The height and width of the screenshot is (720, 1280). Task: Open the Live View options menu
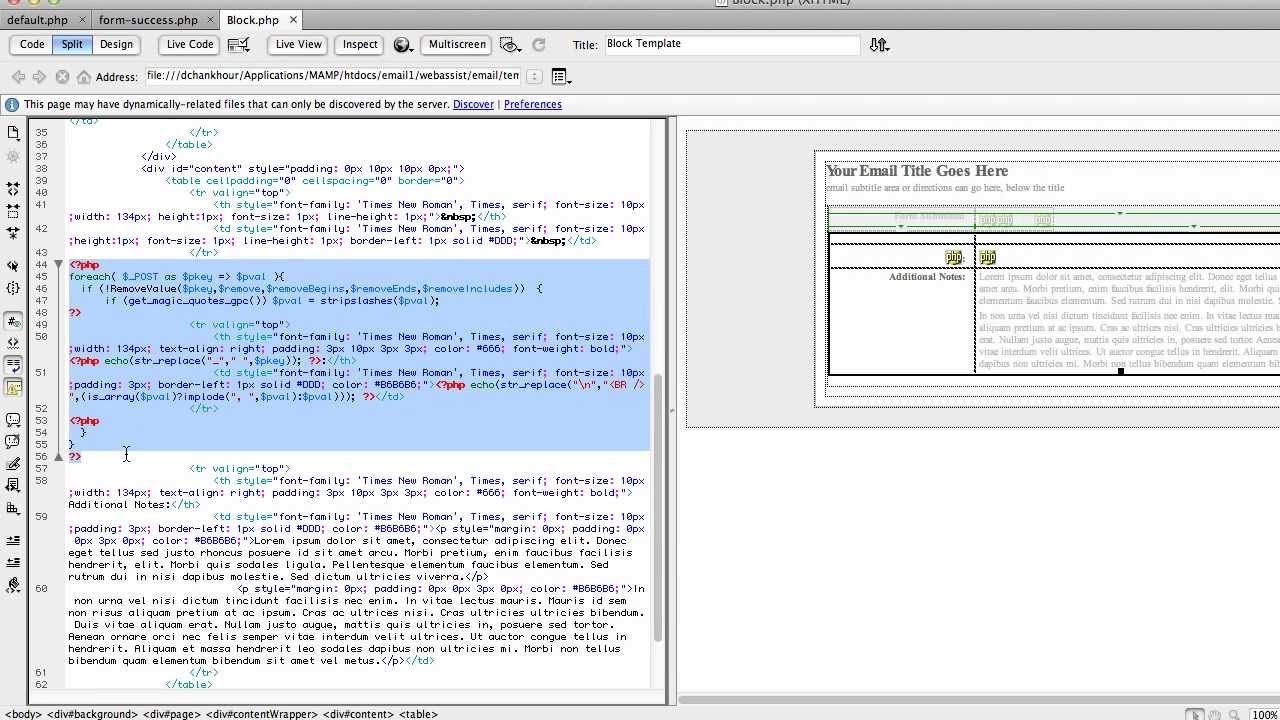560,76
